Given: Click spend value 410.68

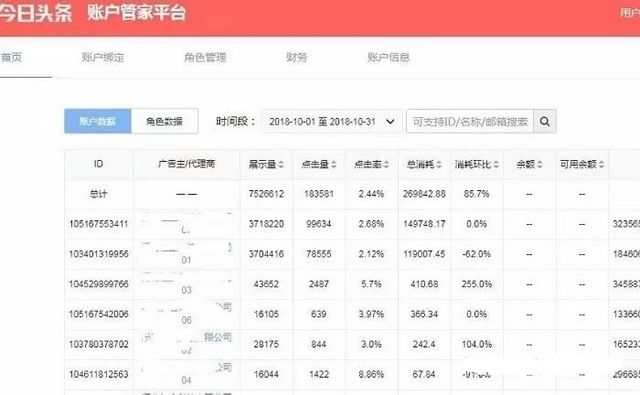Looking at the screenshot, I should (x=424, y=284).
